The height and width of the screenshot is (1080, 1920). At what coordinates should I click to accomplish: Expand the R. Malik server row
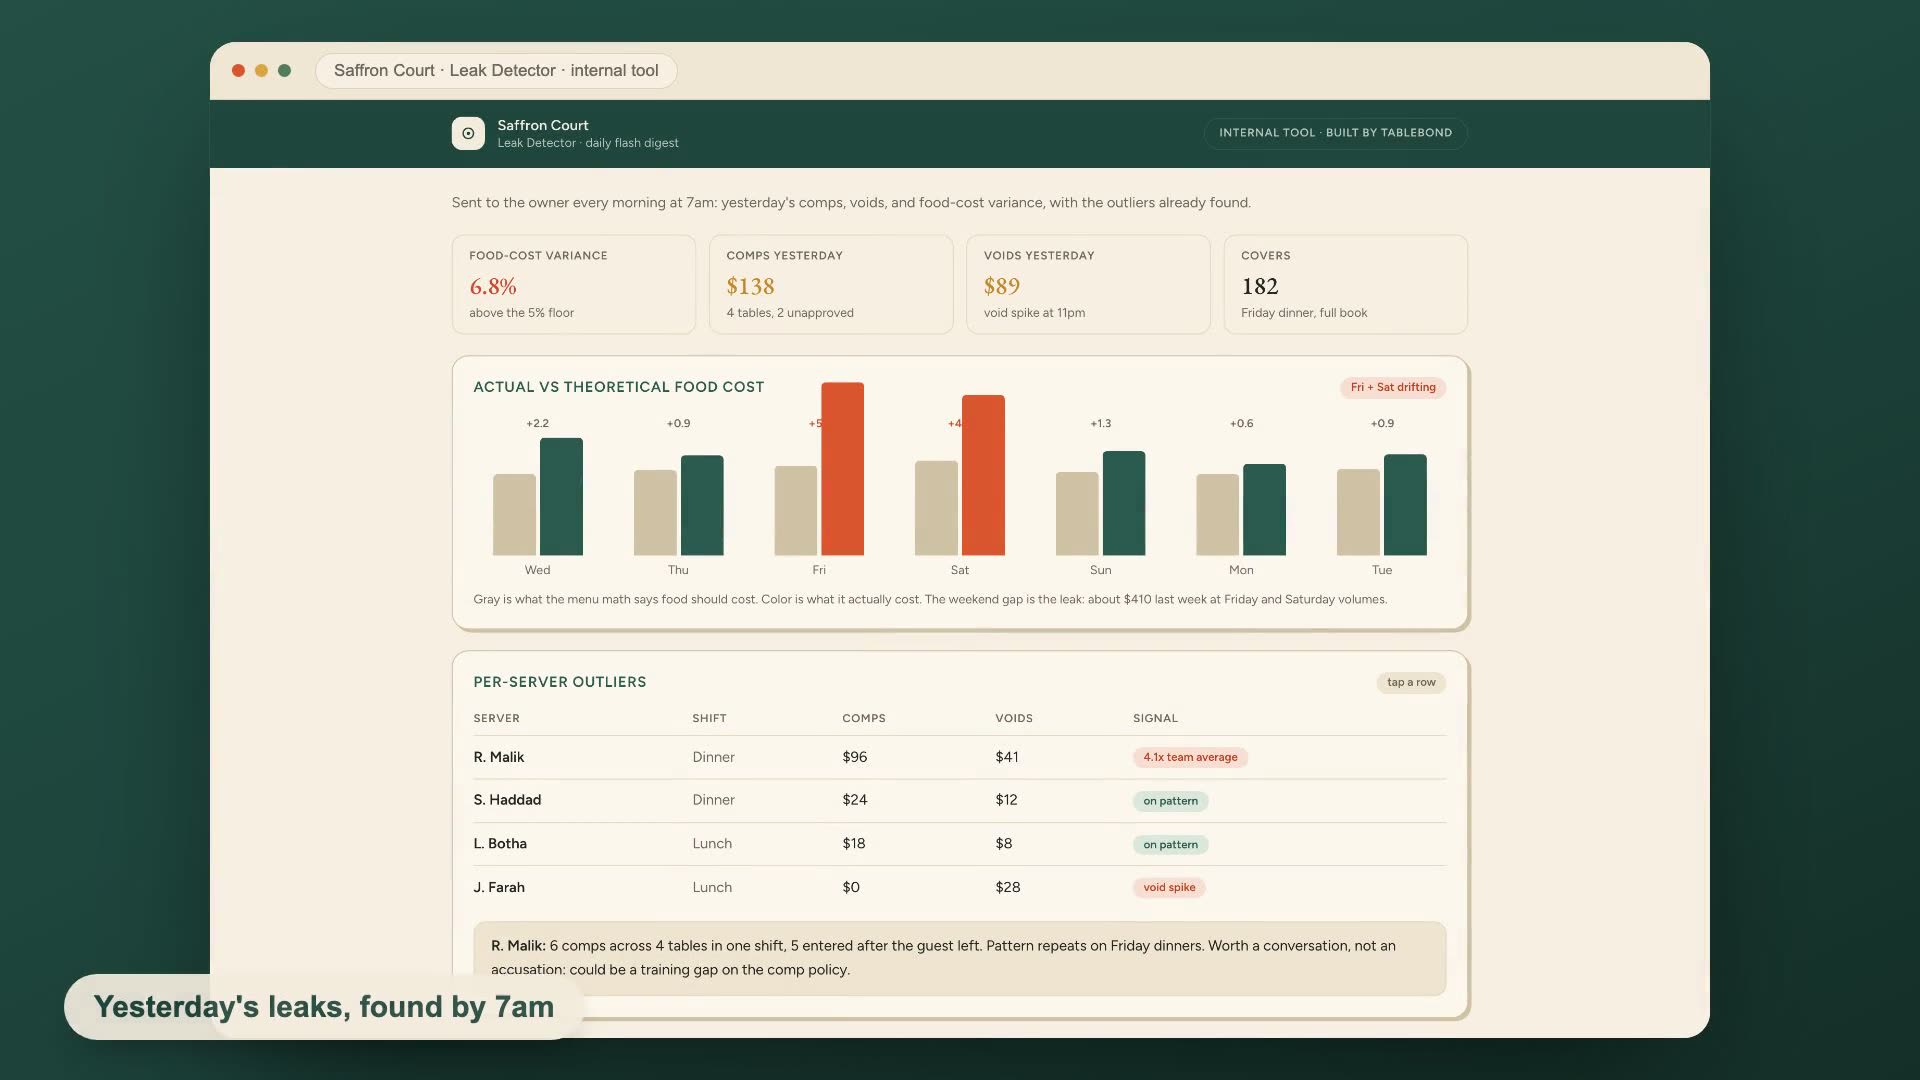[x=959, y=758]
